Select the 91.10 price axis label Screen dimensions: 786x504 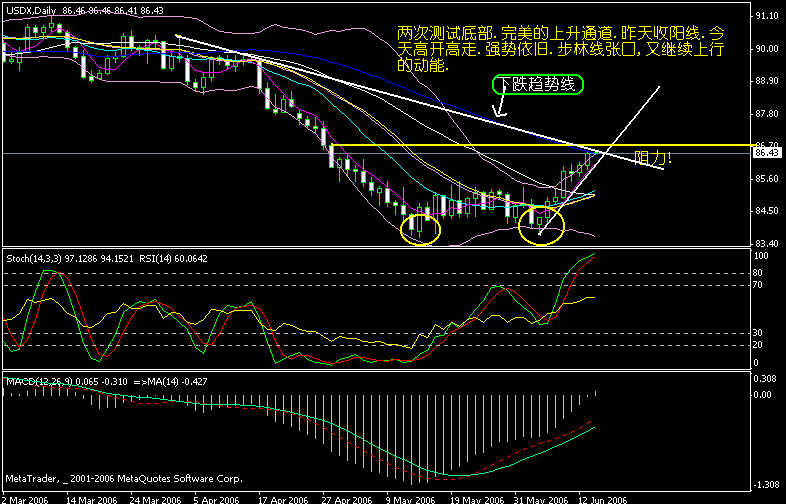click(x=767, y=16)
